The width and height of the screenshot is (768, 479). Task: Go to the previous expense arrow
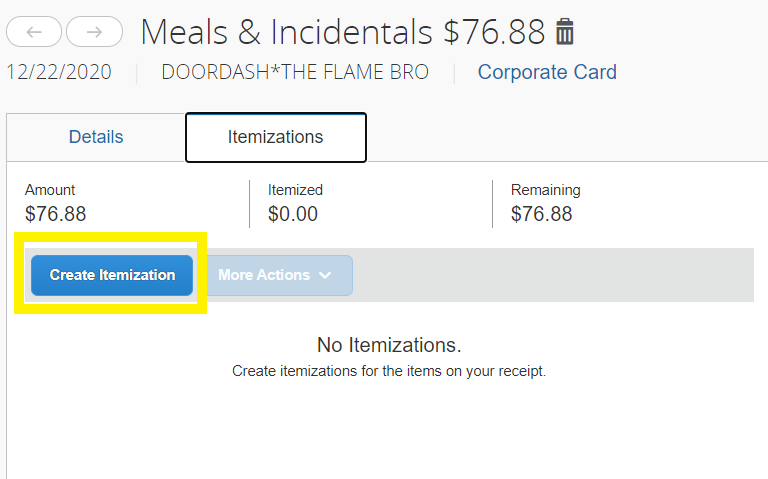pyautogui.click(x=35, y=32)
